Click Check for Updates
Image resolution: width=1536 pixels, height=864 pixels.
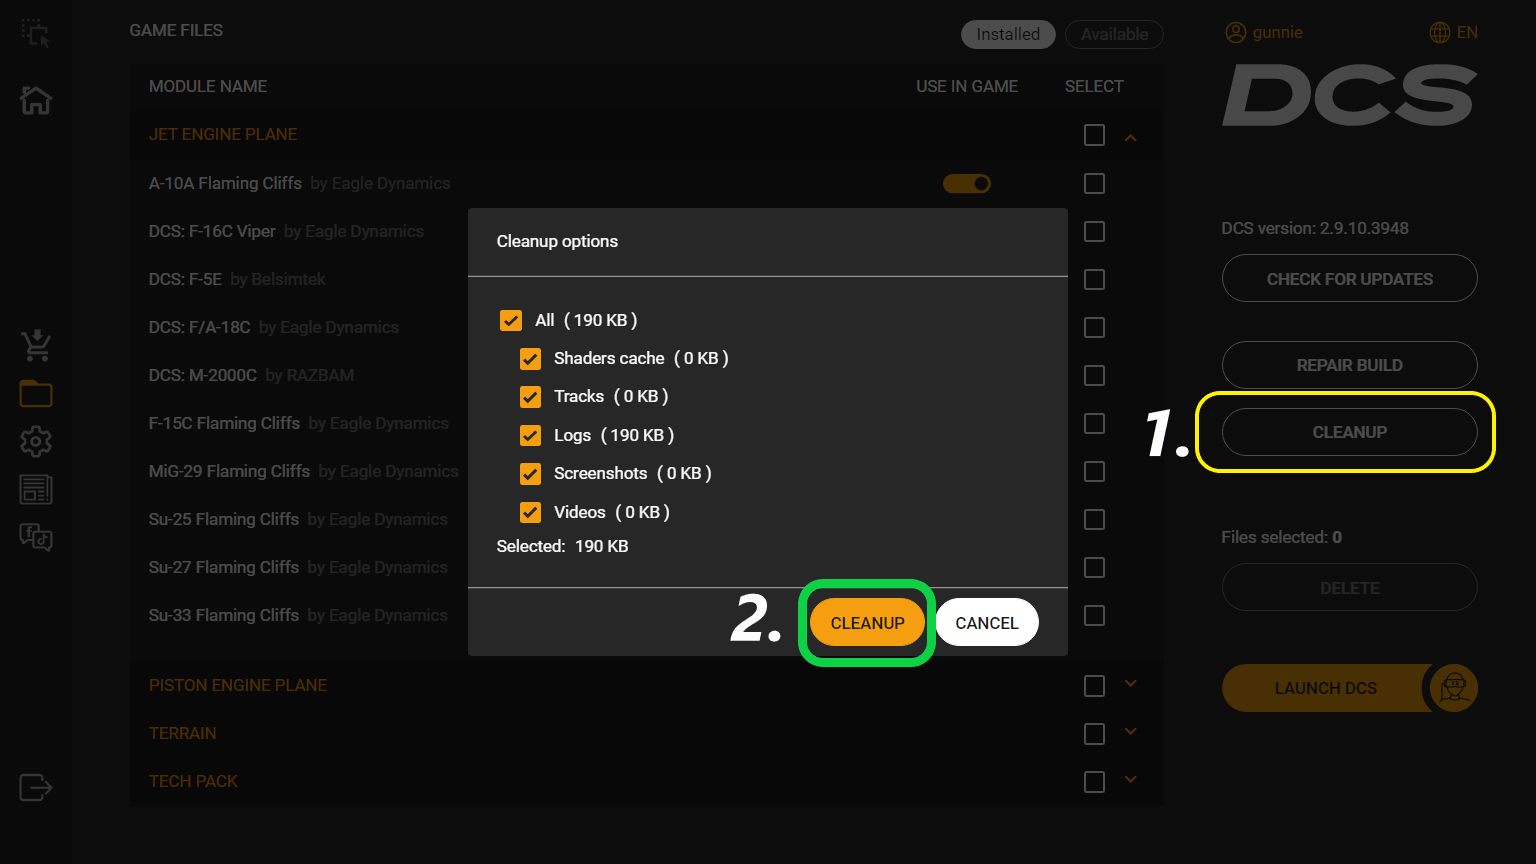[x=1349, y=278]
